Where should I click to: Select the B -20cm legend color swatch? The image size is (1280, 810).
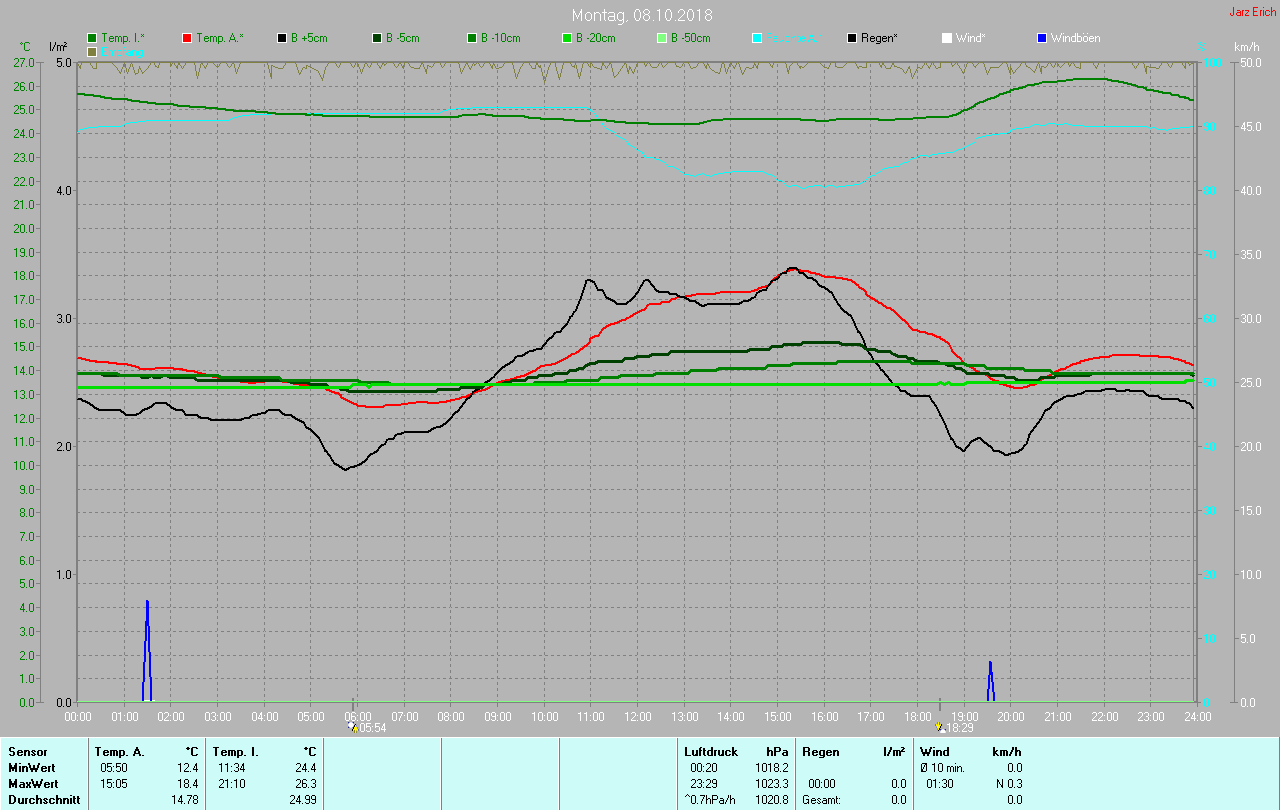point(566,38)
